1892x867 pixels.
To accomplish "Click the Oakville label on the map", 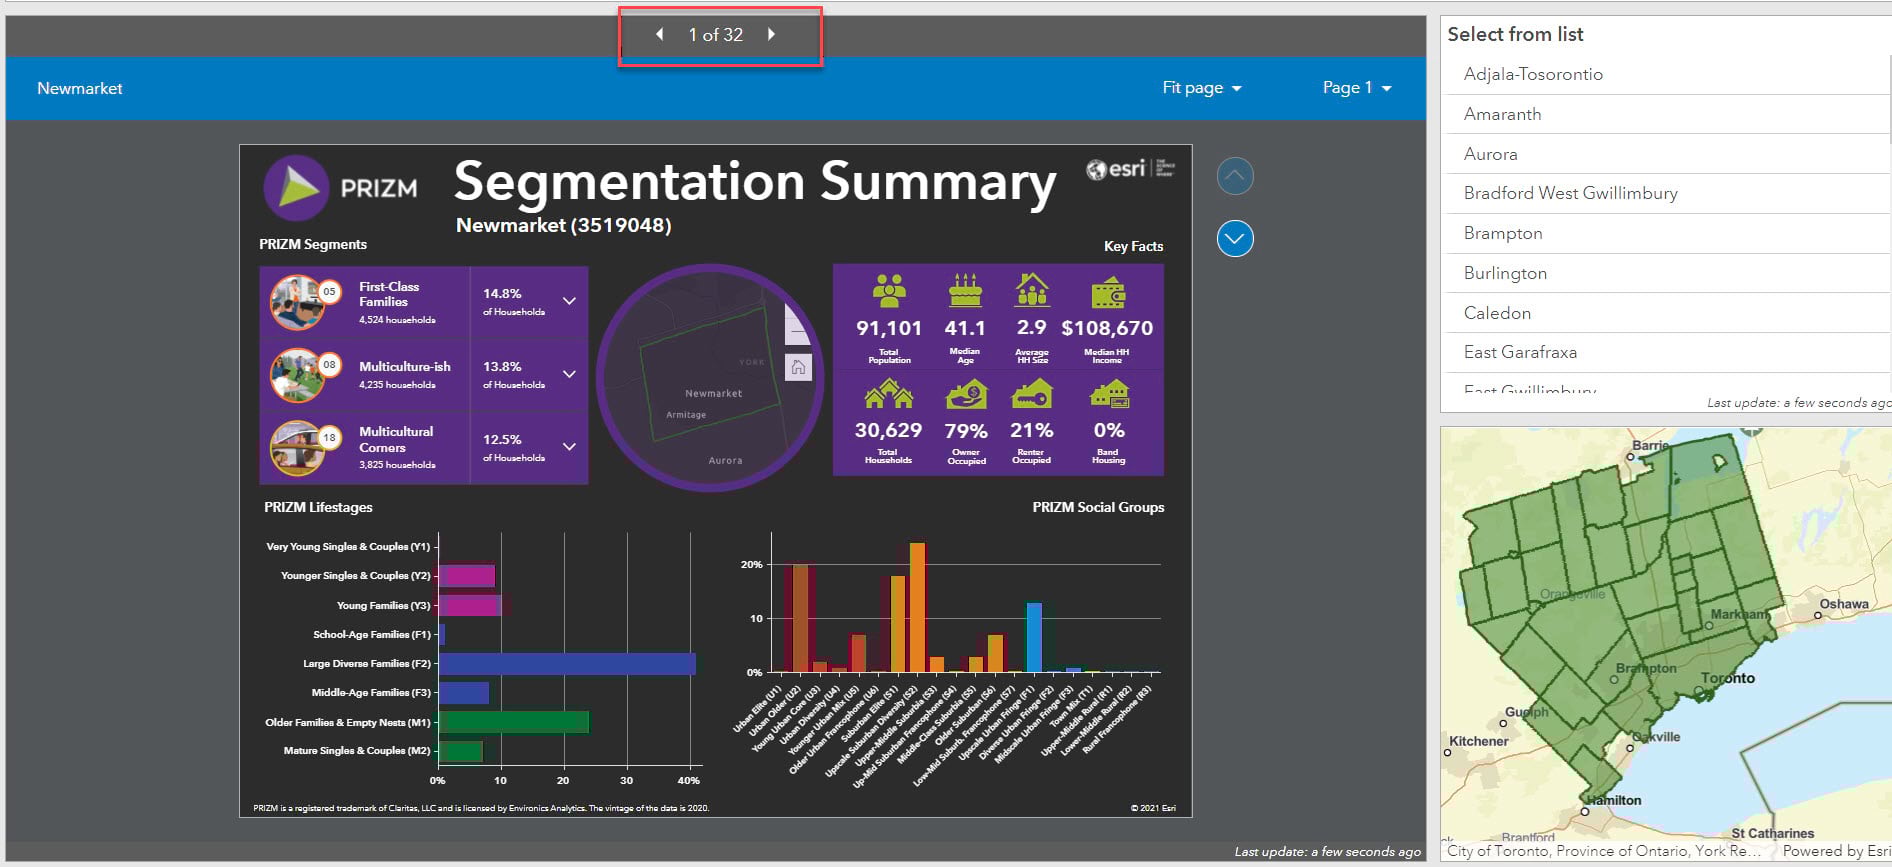I will (1656, 737).
